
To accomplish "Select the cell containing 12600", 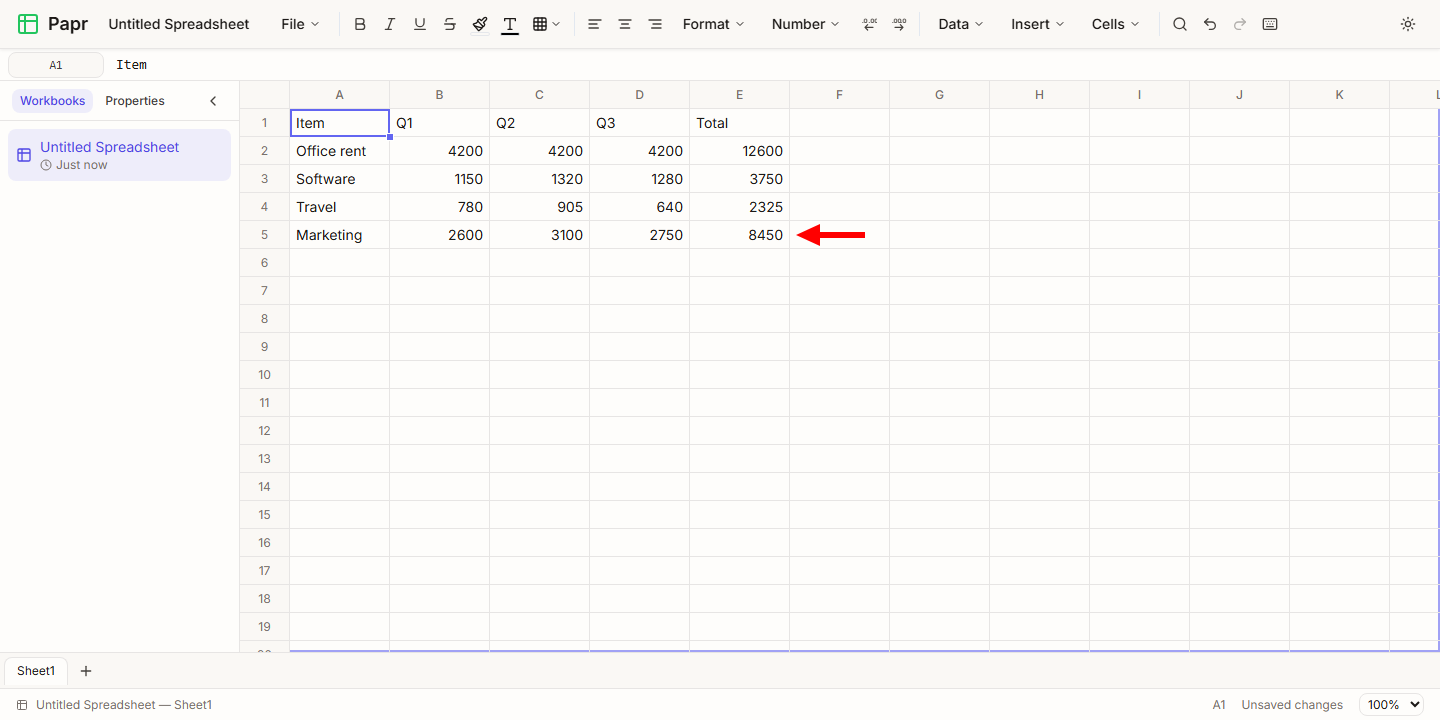I will click(740, 151).
